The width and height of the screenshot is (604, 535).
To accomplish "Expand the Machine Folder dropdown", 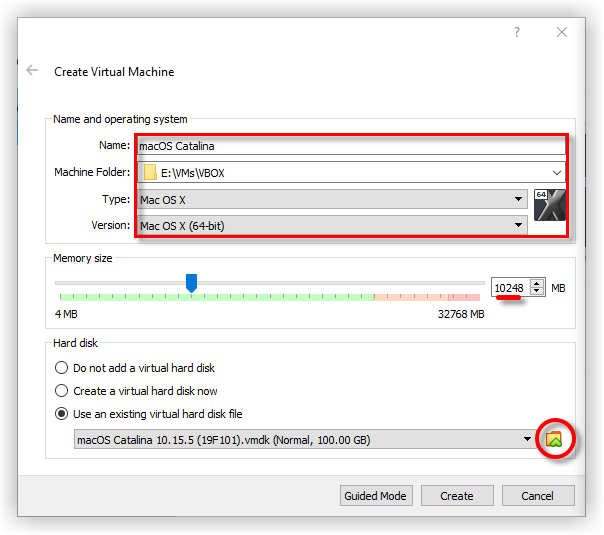I will [x=556, y=173].
